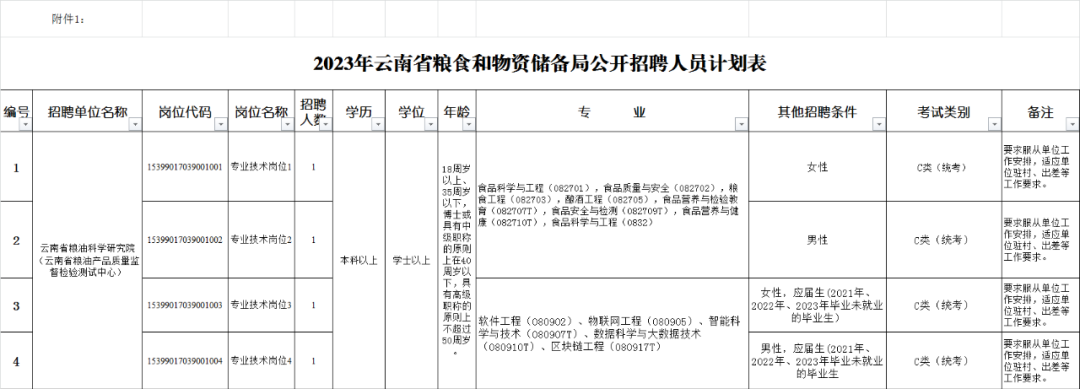Select row number cell 2
Screen dimensions: 1080x389
point(17,240)
